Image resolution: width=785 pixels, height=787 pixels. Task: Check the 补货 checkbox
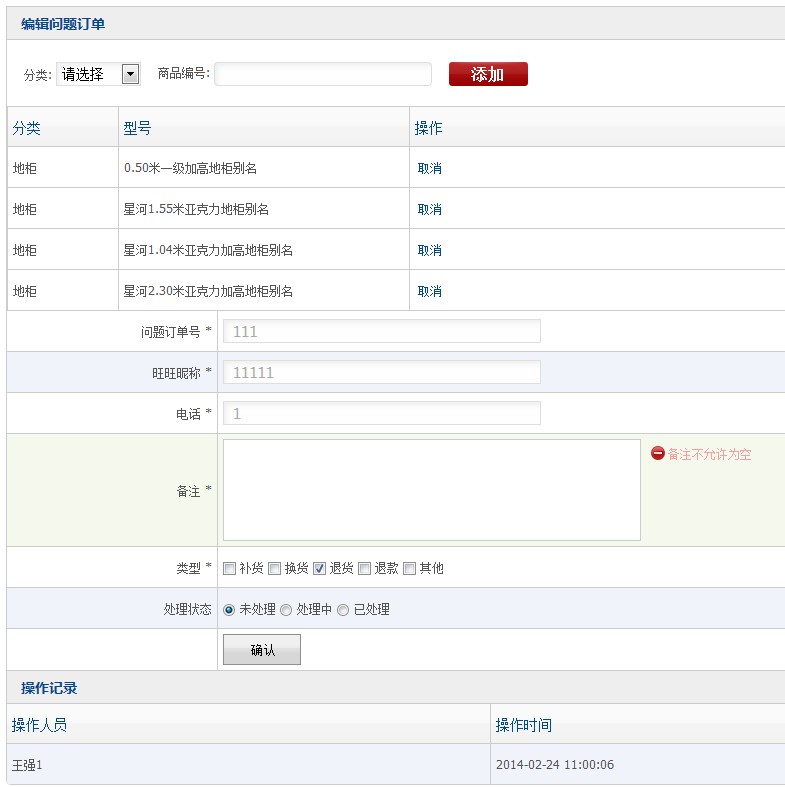[230, 568]
